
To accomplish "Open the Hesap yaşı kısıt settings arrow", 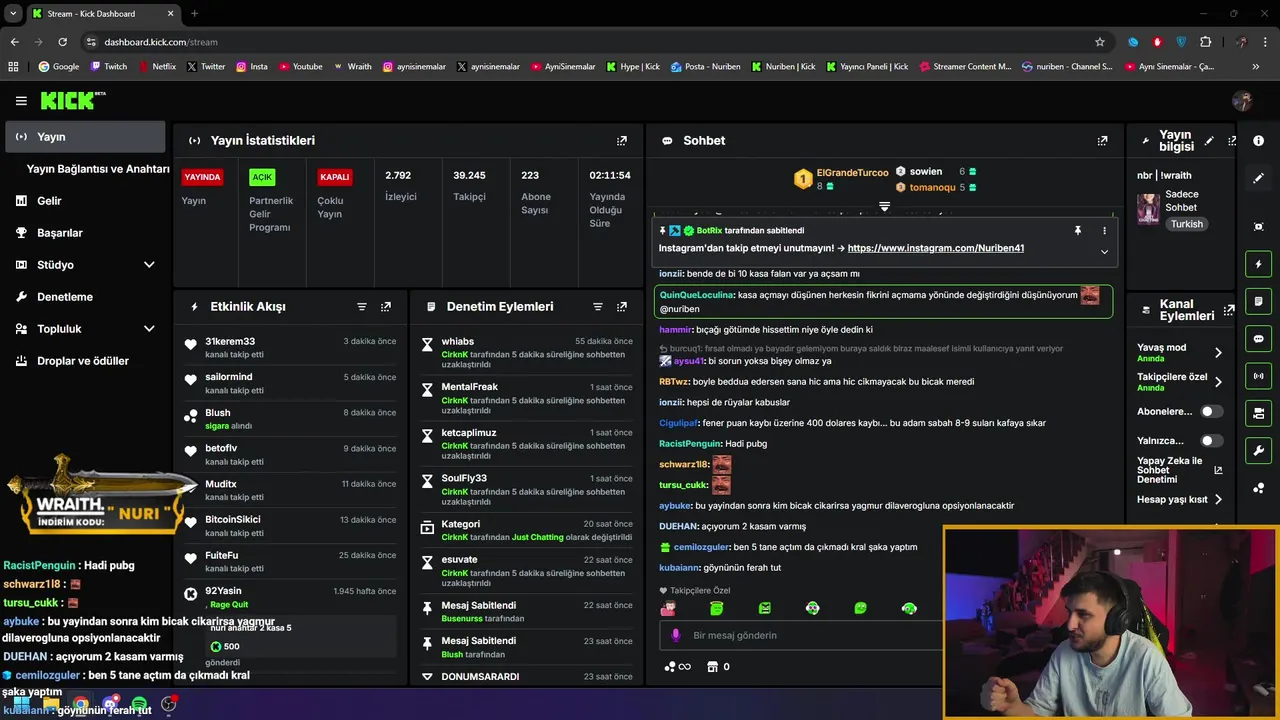I will 1218,499.
